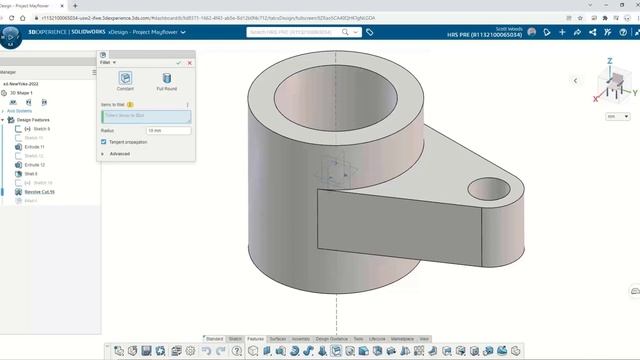Confirm the Fillet with the green checkmark
Image resolution: width=640 pixels, height=360 pixels.
(x=178, y=63)
